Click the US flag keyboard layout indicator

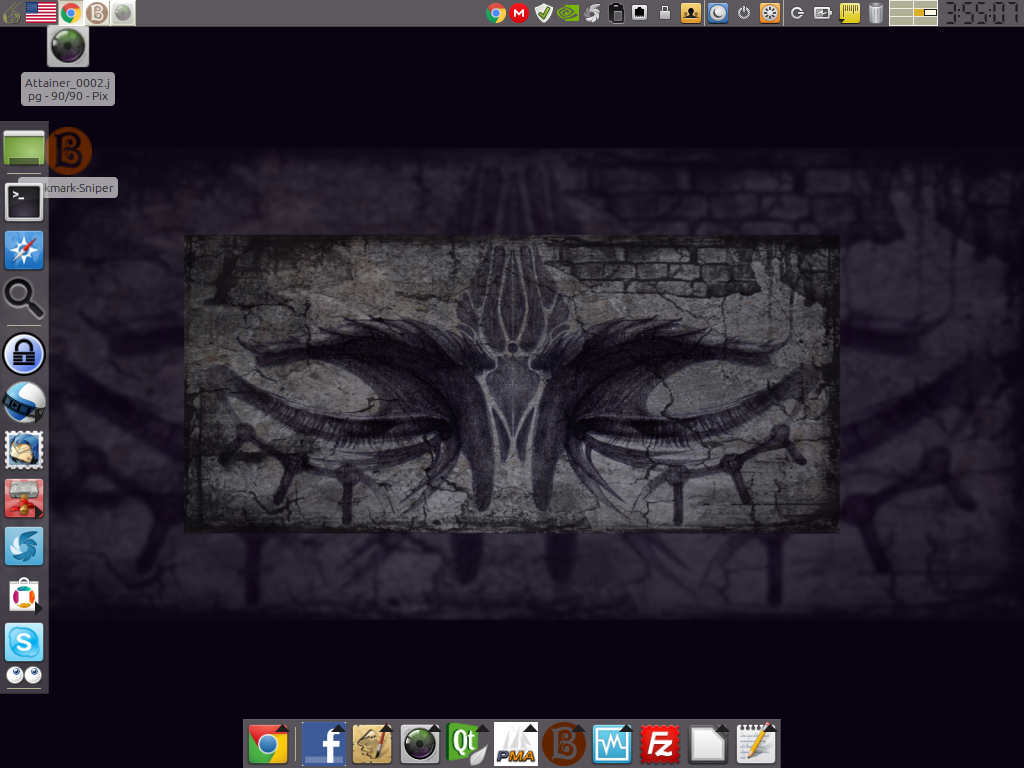(x=40, y=12)
